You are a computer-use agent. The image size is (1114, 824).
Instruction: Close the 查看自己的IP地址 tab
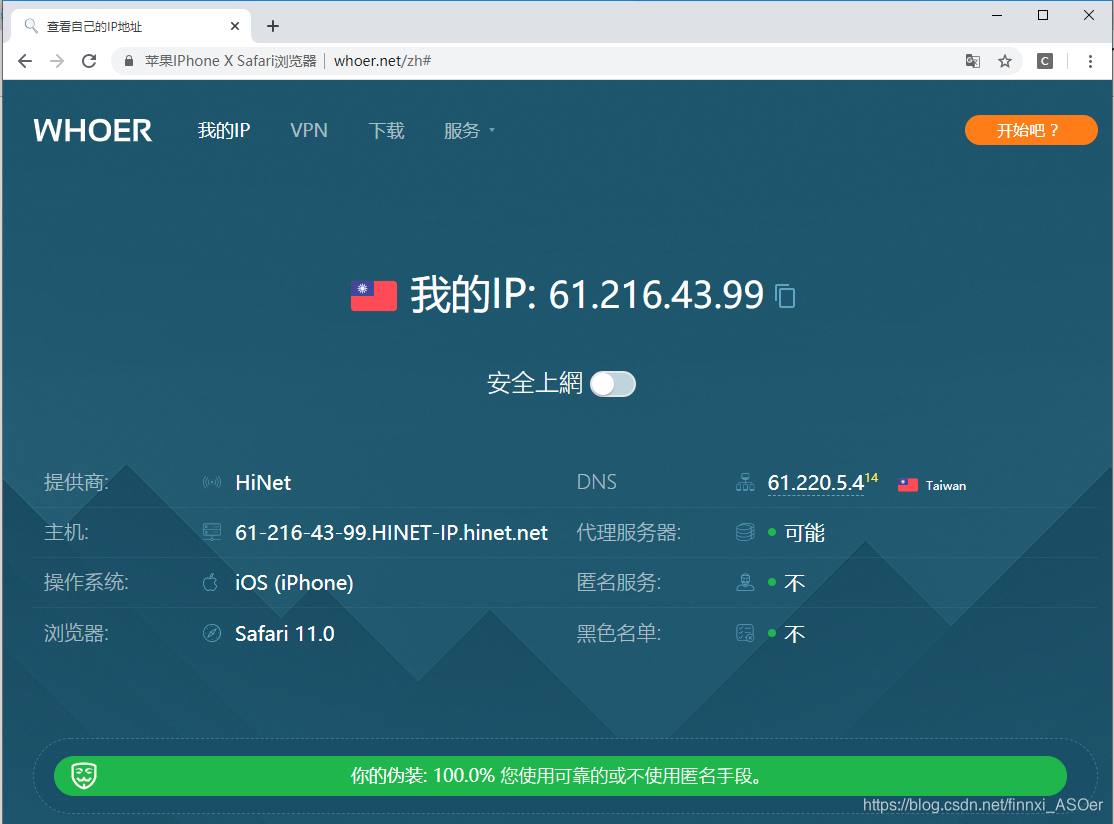(235, 26)
